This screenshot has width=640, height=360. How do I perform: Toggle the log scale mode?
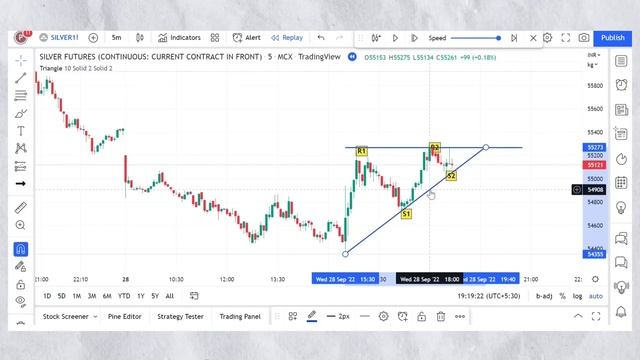(x=577, y=296)
